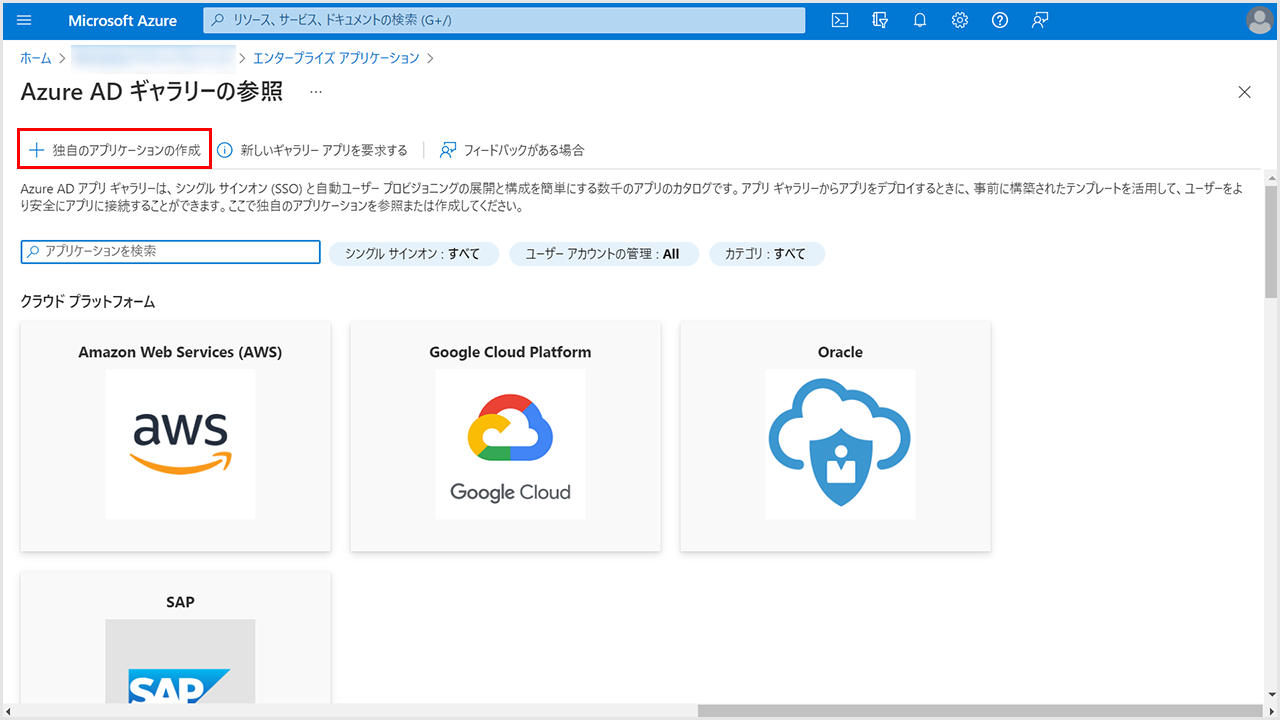Open フィードバックがある場合 in the toolbar
This screenshot has width=1280, height=720.
coord(512,150)
